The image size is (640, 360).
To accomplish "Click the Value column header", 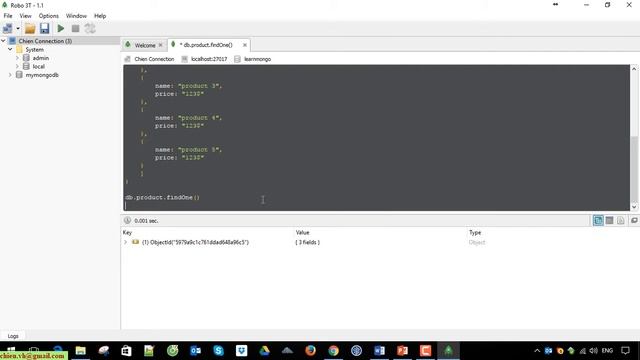I will pyautogui.click(x=302, y=233).
